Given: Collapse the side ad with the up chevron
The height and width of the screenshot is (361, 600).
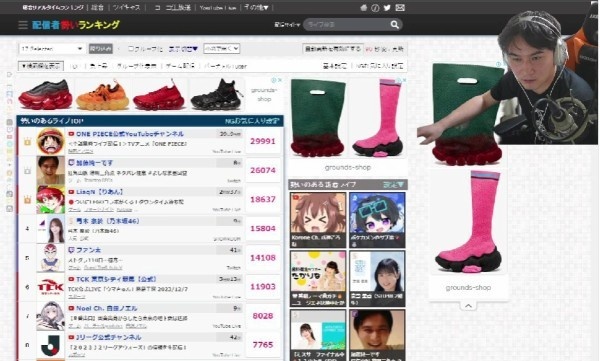Looking at the screenshot, I should click(468, 305).
